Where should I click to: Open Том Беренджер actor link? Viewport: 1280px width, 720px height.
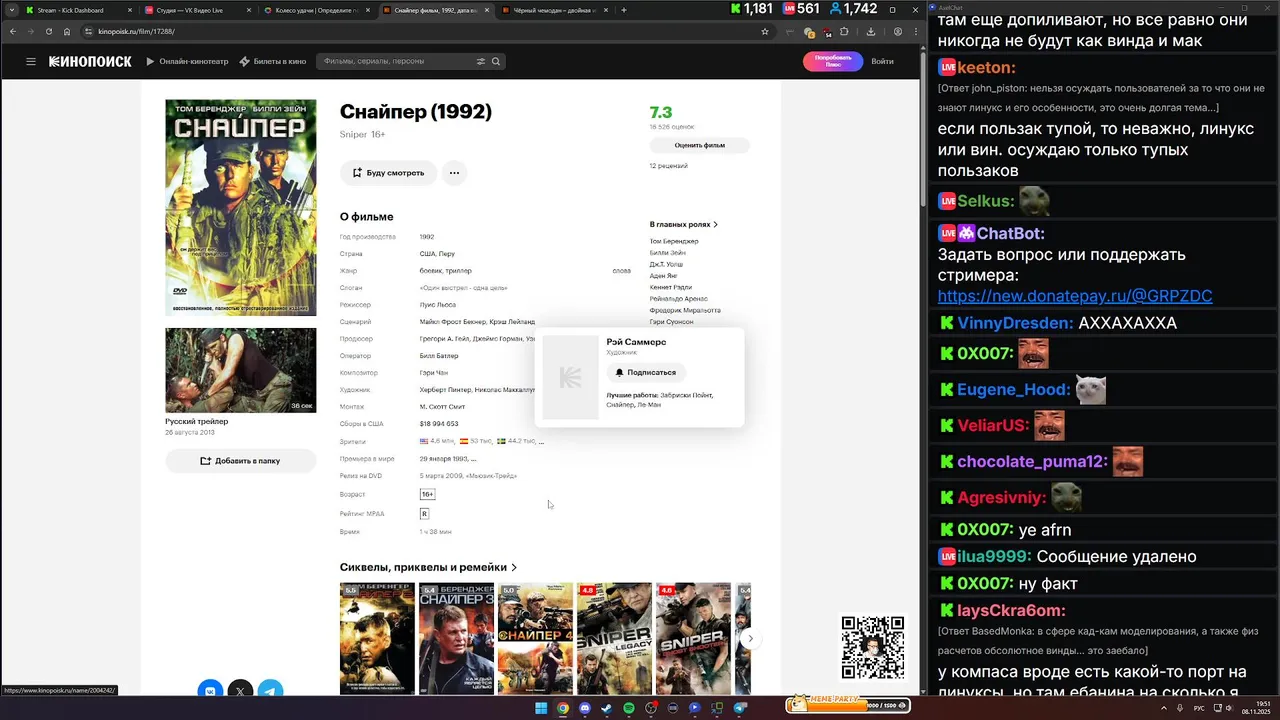[674, 241]
